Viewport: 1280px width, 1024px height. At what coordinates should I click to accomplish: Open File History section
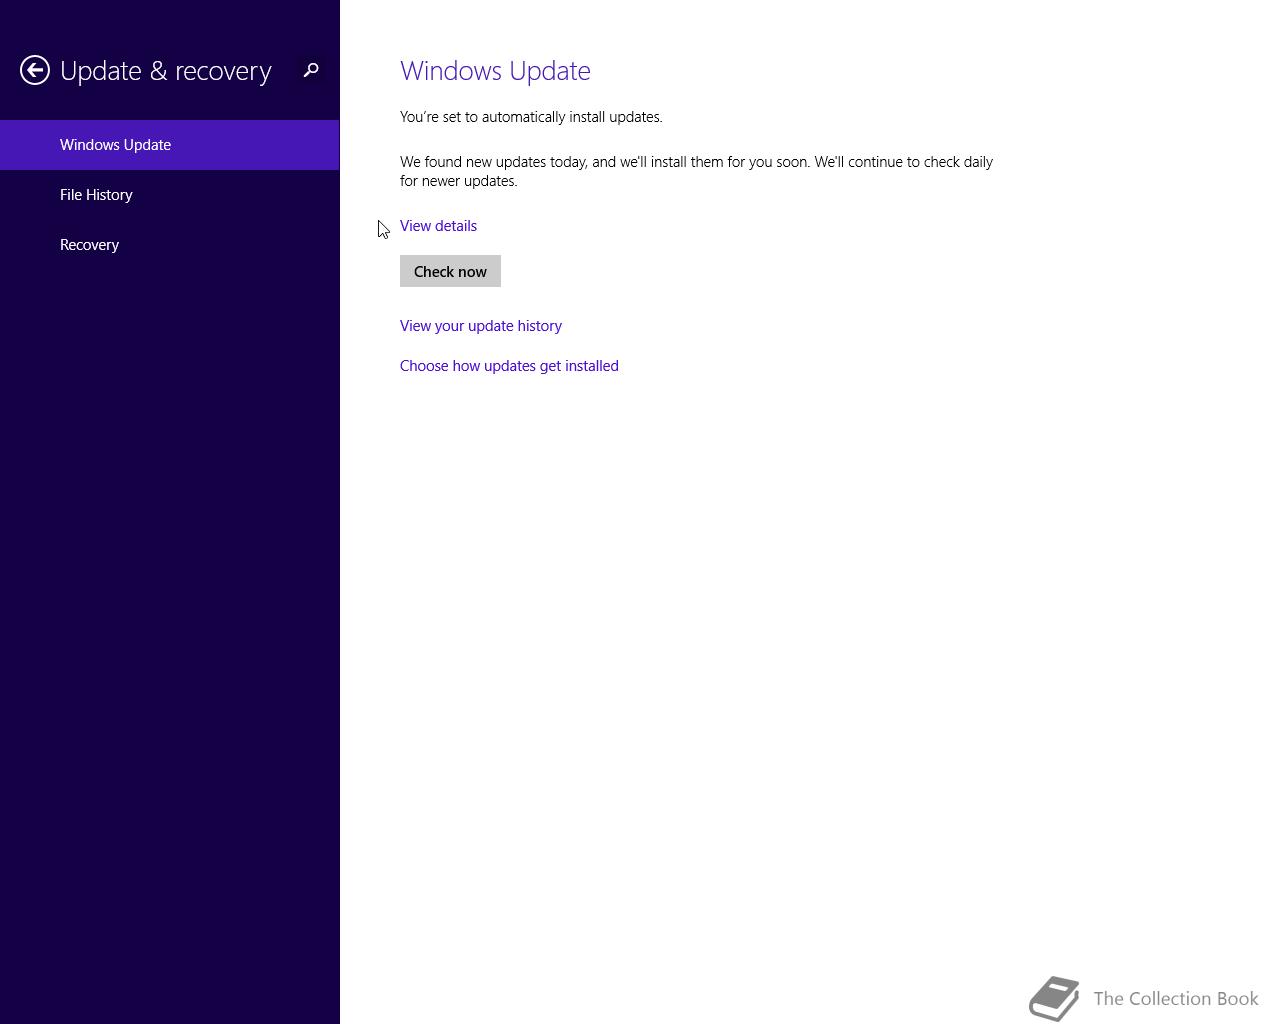point(170,195)
